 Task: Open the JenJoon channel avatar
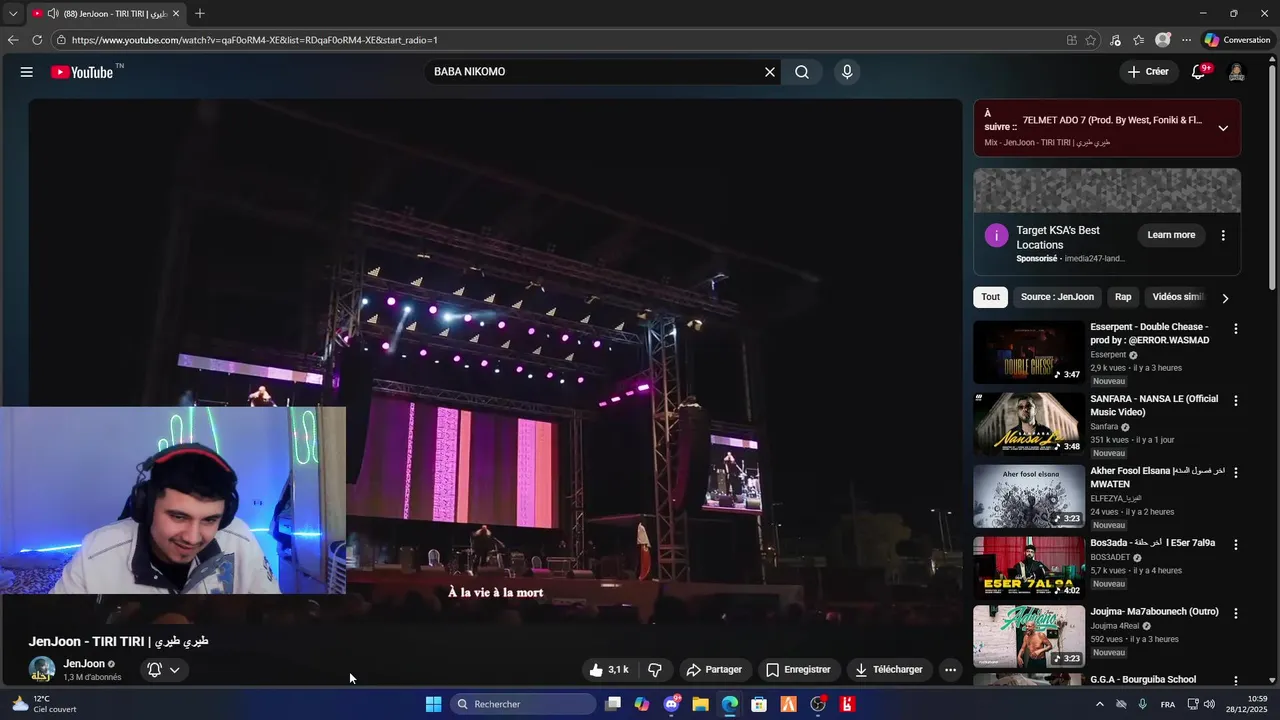tap(42, 670)
